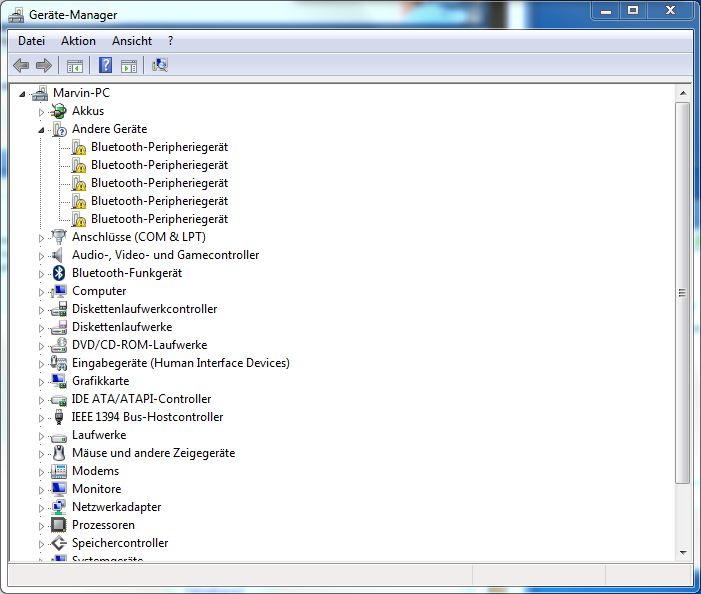Click the Prozessoren chip icon

click(x=59, y=525)
